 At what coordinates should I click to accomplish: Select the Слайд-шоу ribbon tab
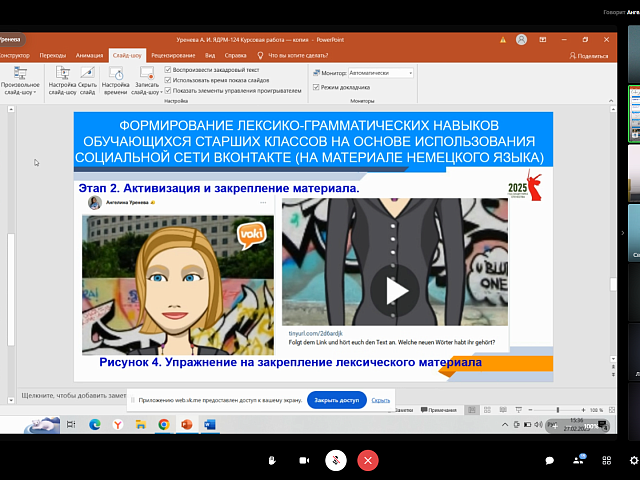(127, 56)
